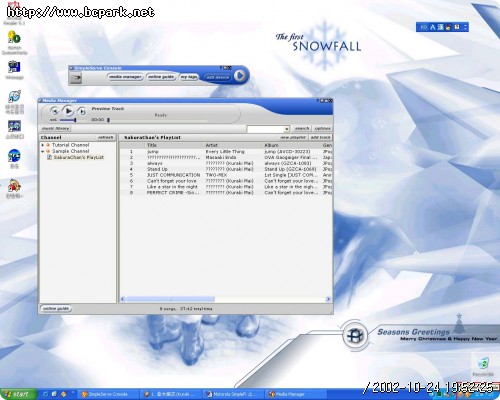
Task: Select track 1 "jump" in playlist
Action: (226, 152)
